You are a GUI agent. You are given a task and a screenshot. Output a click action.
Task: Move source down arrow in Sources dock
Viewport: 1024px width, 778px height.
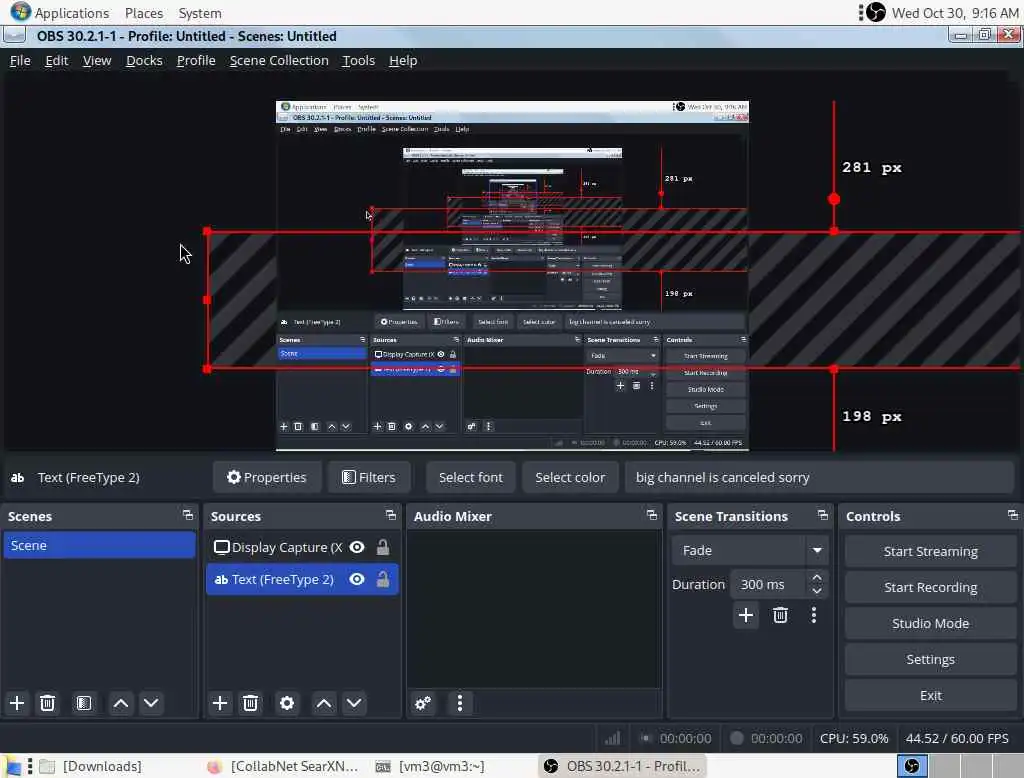[x=354, y=704]
